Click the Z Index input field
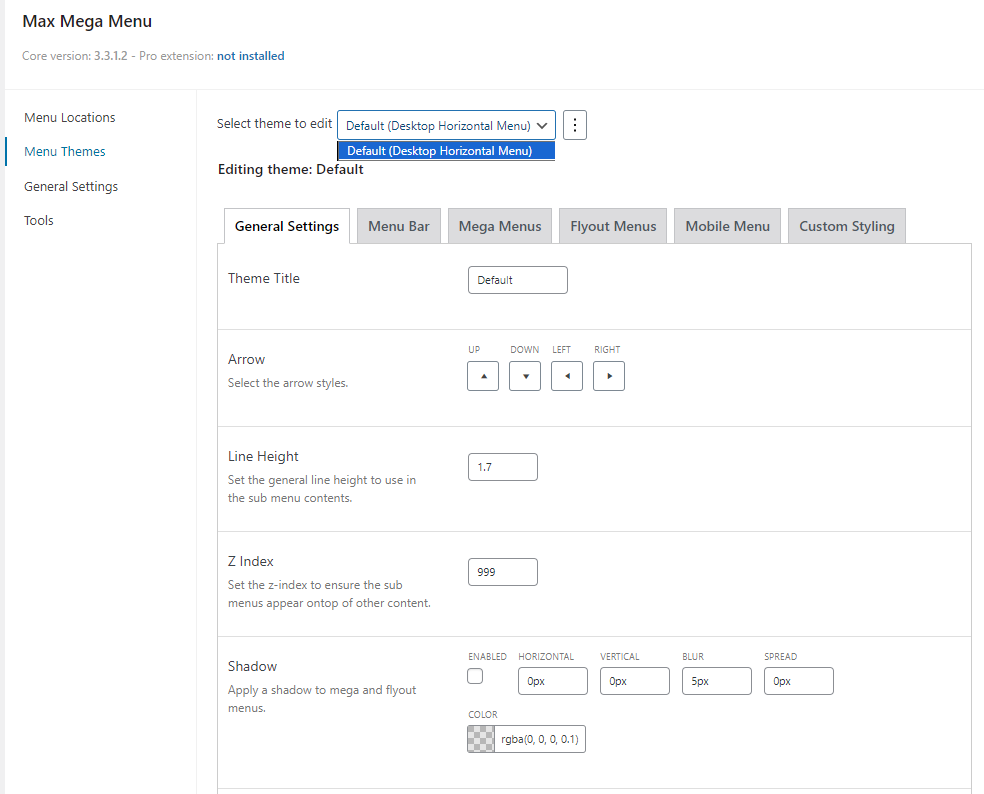984x794 pixels. pyautogui.click(x=503, y=572)
